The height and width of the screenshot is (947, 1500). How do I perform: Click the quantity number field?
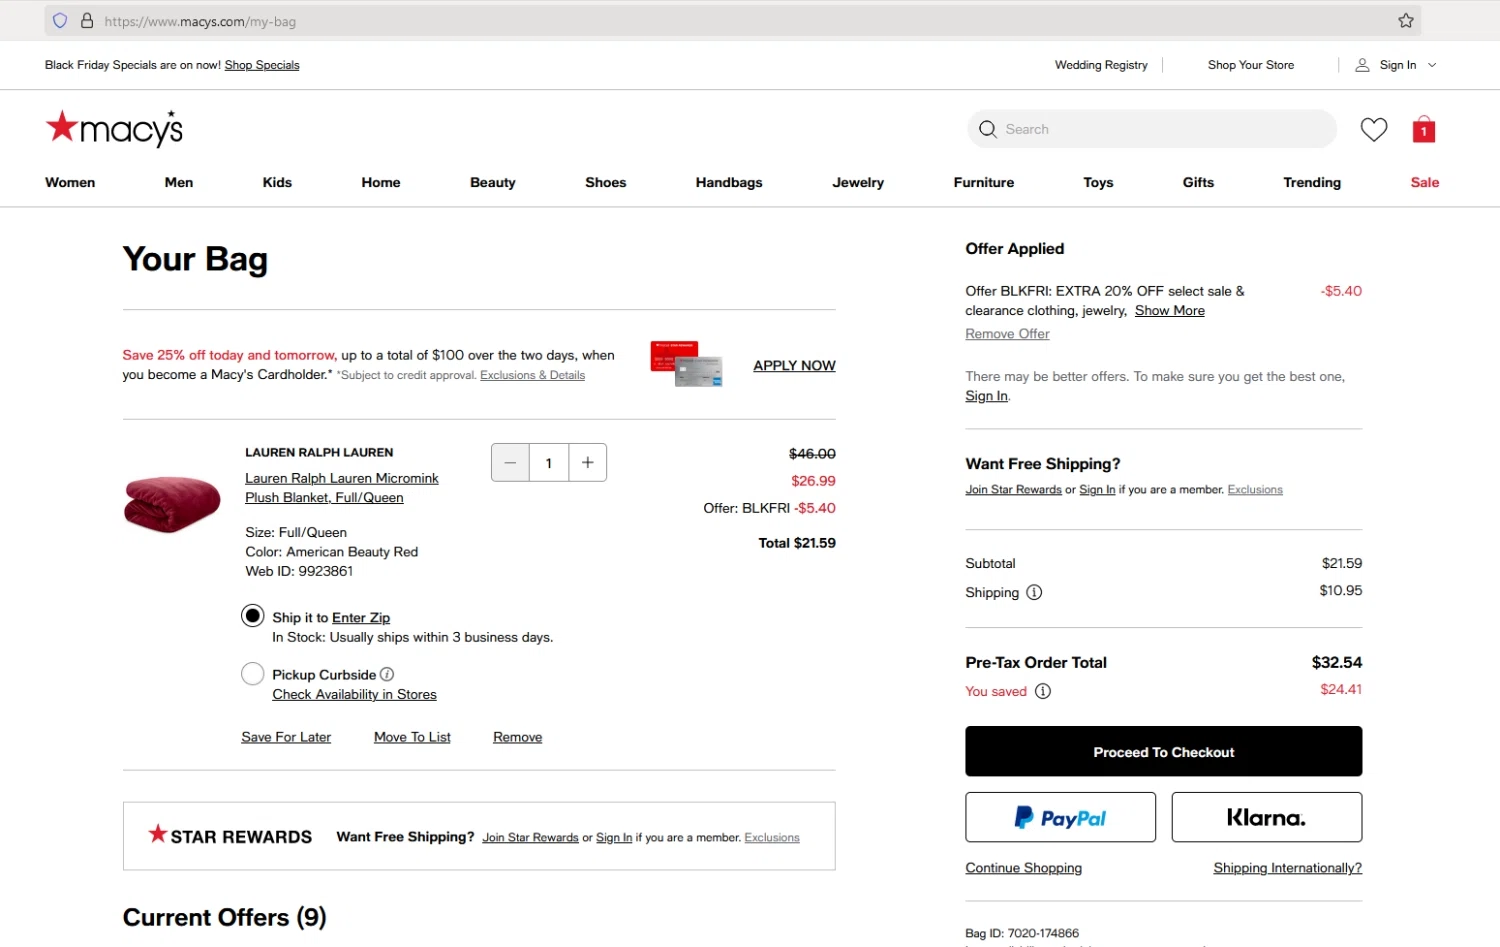tap(549, 463)
